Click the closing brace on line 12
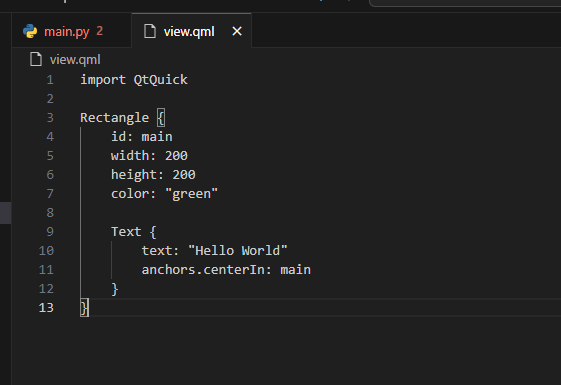The image size is (561, 385). coord(114,289)
